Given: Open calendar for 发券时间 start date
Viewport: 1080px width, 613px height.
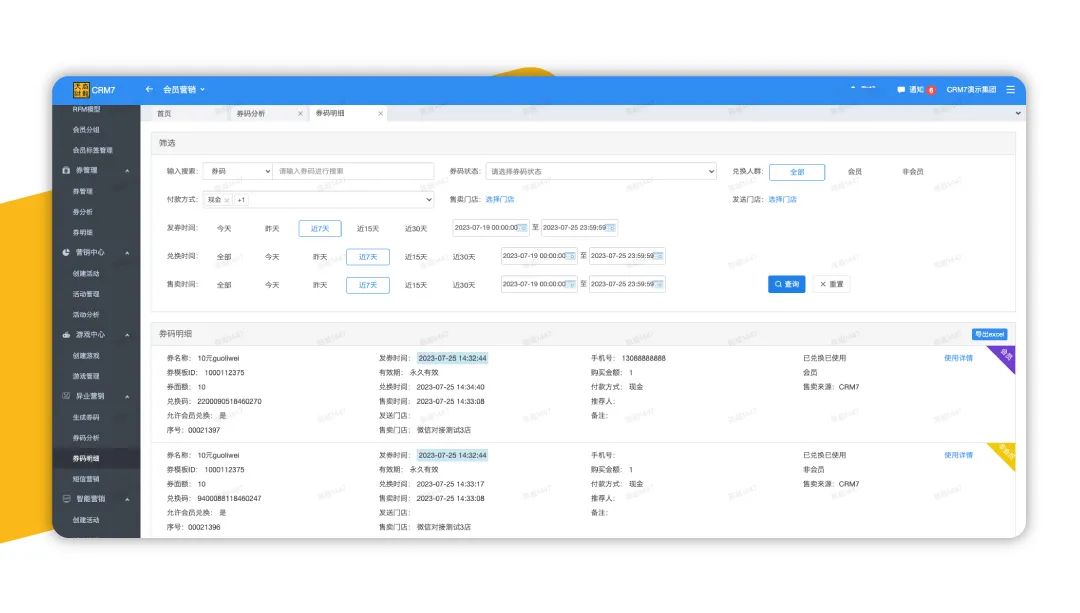Looking at the screenshot, I should coord(523,227).
